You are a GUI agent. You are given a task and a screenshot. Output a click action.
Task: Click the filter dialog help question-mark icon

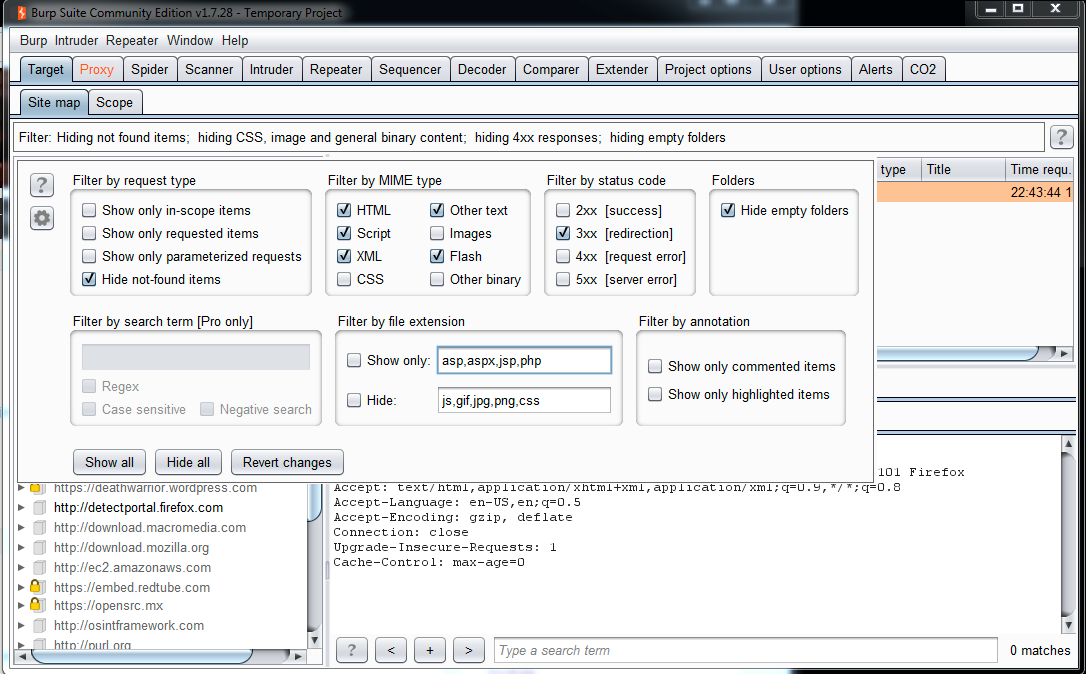point(41,185)
